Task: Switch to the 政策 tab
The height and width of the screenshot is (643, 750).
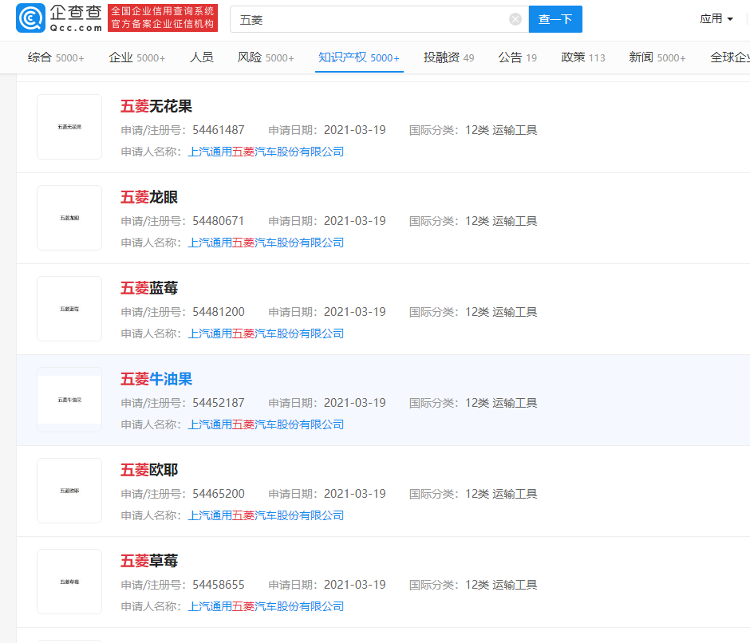Action: [x=583, y=57]
